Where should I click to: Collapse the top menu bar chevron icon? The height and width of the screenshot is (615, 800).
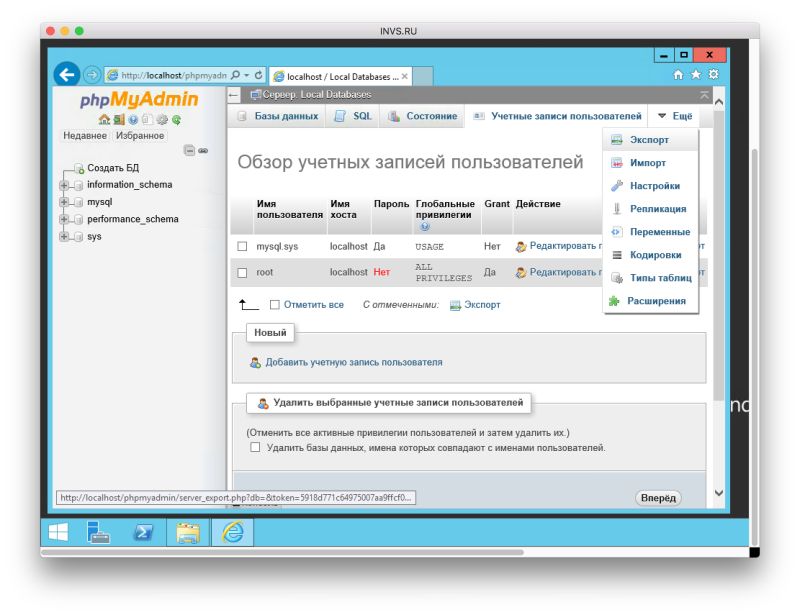pyautogui.click(x=704, y=95)
